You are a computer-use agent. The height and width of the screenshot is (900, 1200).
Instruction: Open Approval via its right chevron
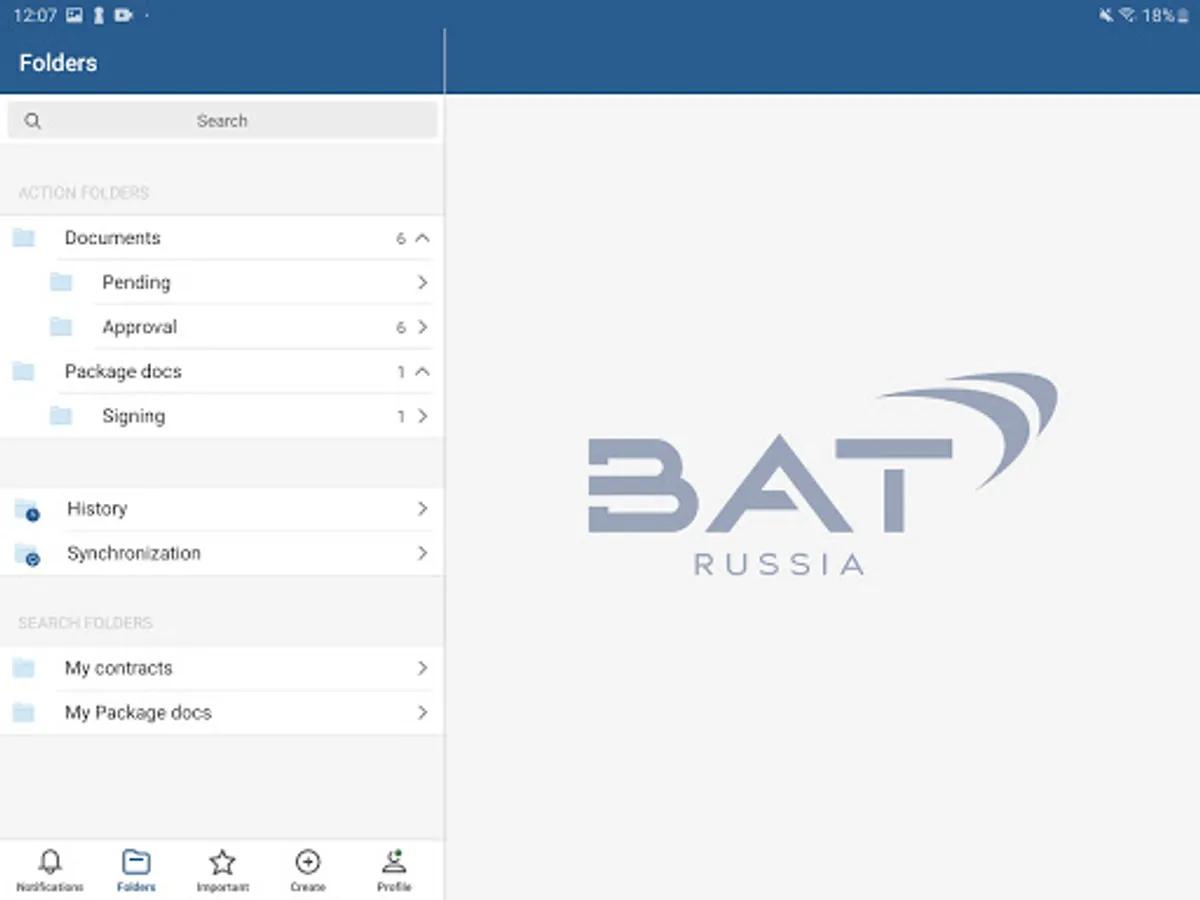pos(423,327)
